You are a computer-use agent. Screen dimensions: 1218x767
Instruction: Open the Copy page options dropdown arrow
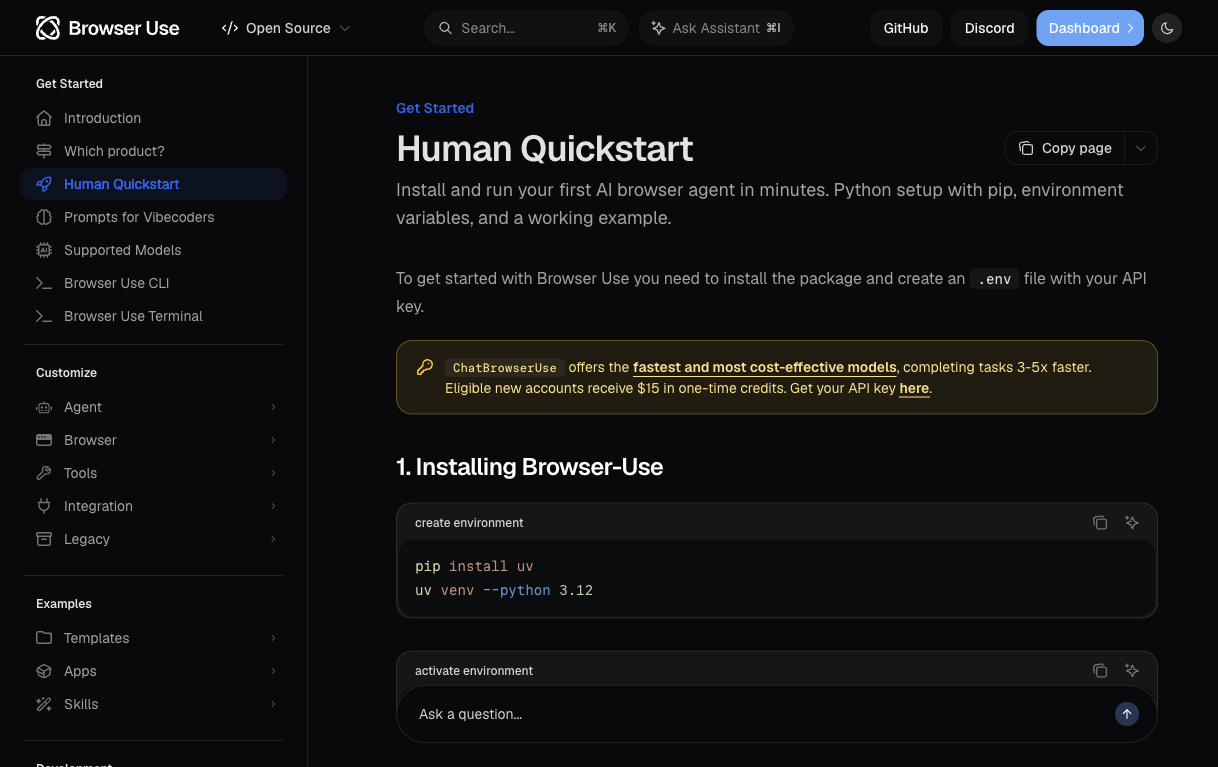click(1141, 148)
